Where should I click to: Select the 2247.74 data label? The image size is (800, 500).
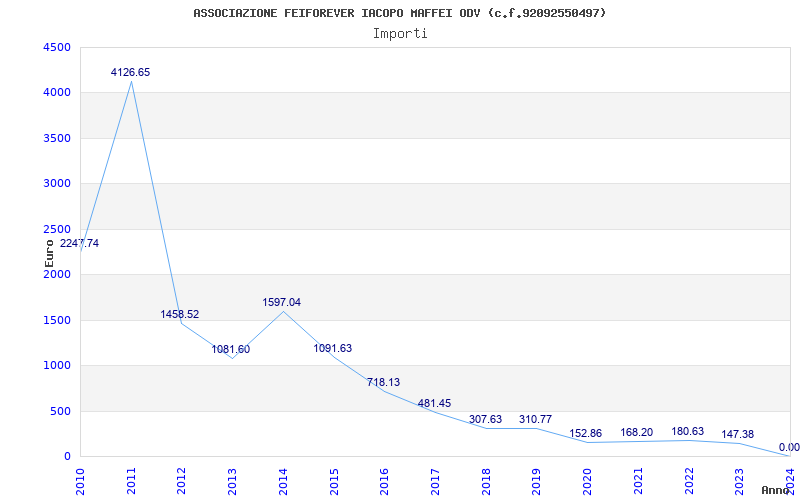tap(80, 243)
